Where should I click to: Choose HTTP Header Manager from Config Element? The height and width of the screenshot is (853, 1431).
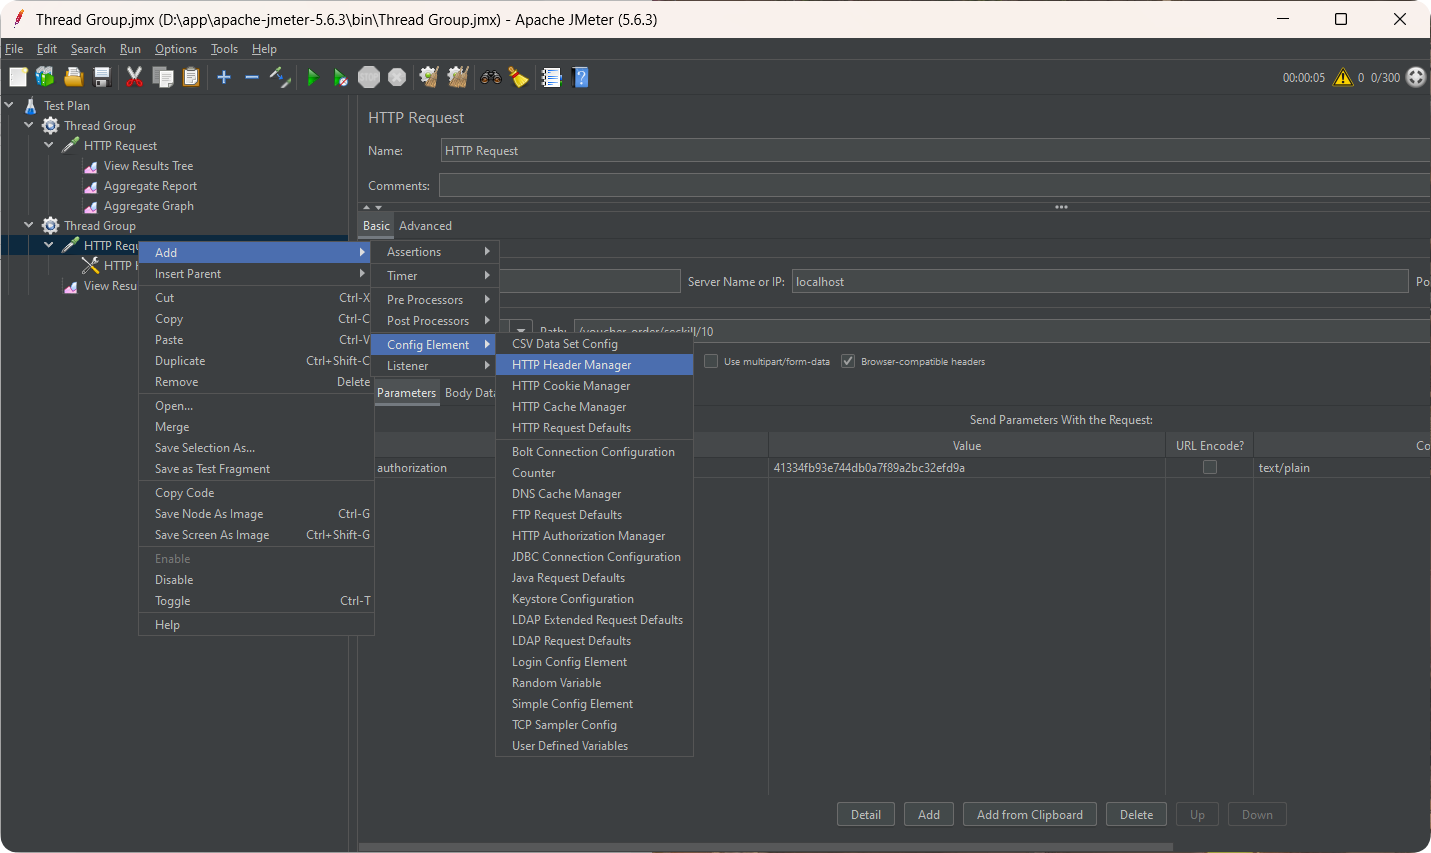[594, 365]
